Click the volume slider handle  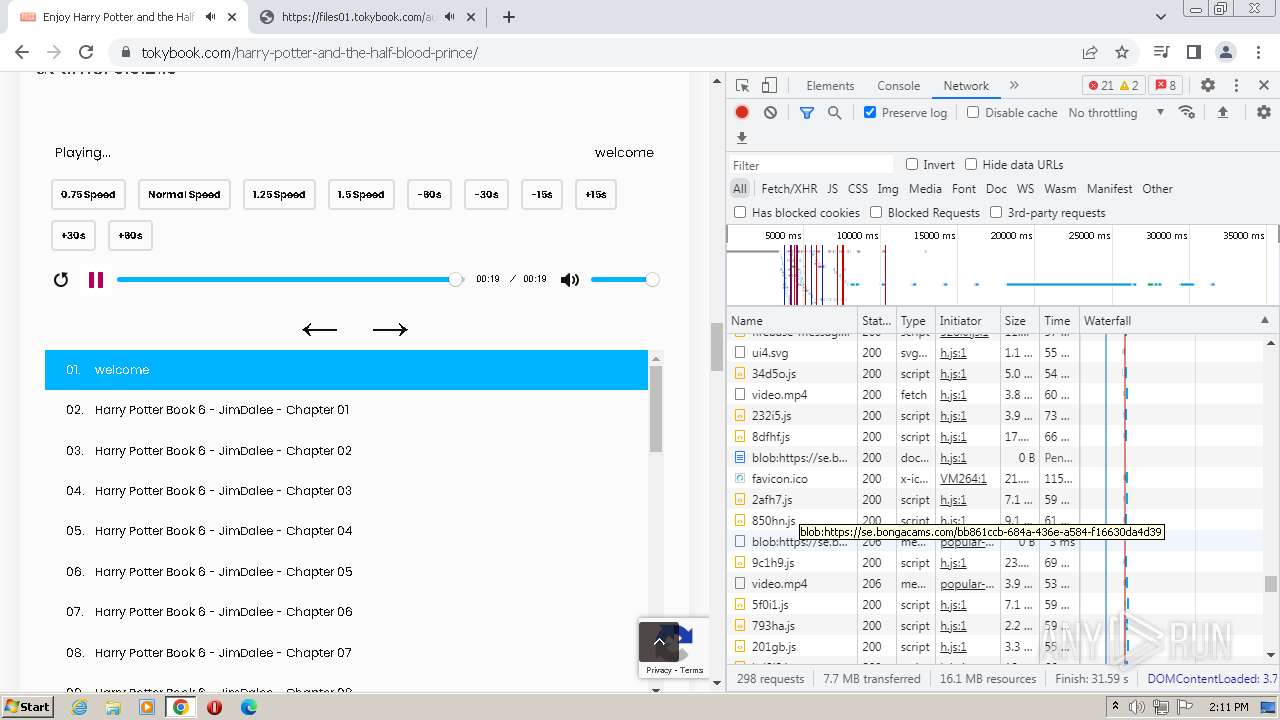652,280
